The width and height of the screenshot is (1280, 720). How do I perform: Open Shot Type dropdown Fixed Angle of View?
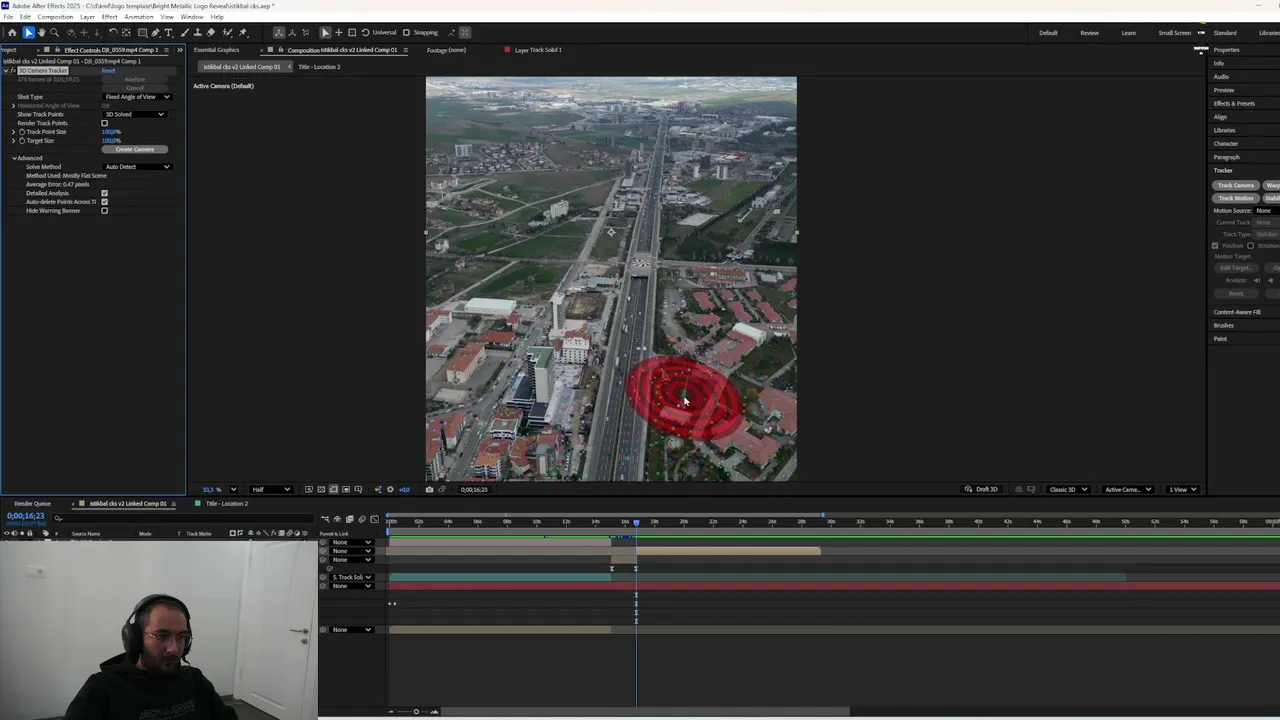[x=137, y=97]
